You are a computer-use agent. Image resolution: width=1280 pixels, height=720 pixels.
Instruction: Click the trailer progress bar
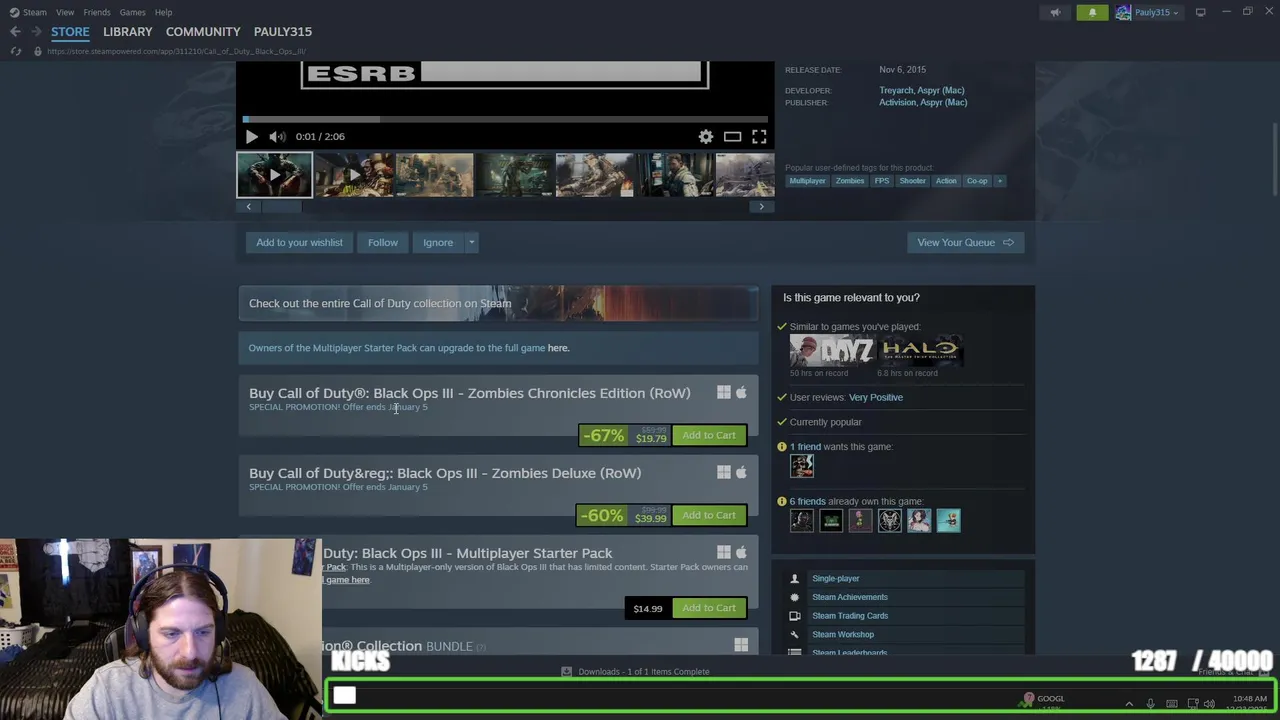click(505, 119)
